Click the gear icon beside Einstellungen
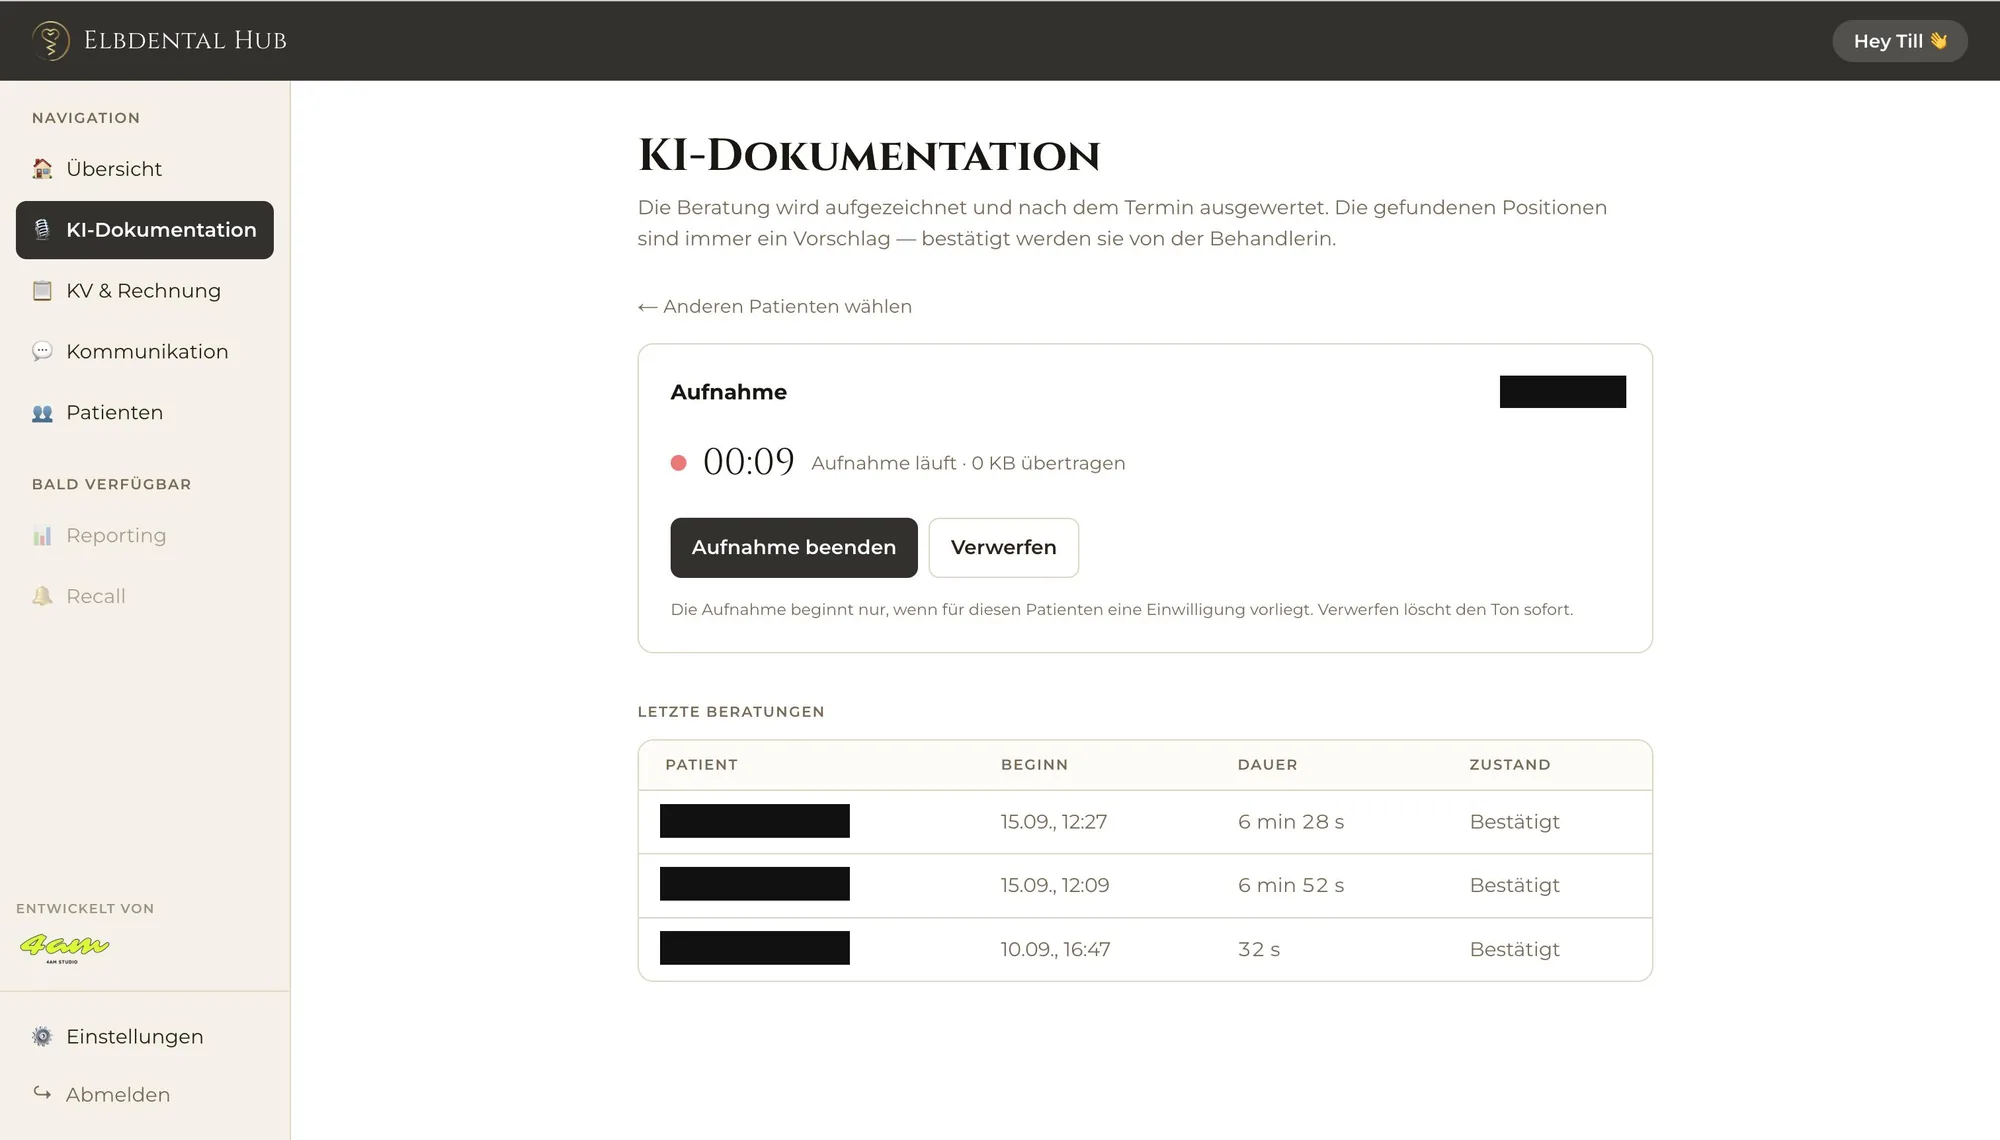This screenshot has height=1140, width=2000. pos(42,1037)
